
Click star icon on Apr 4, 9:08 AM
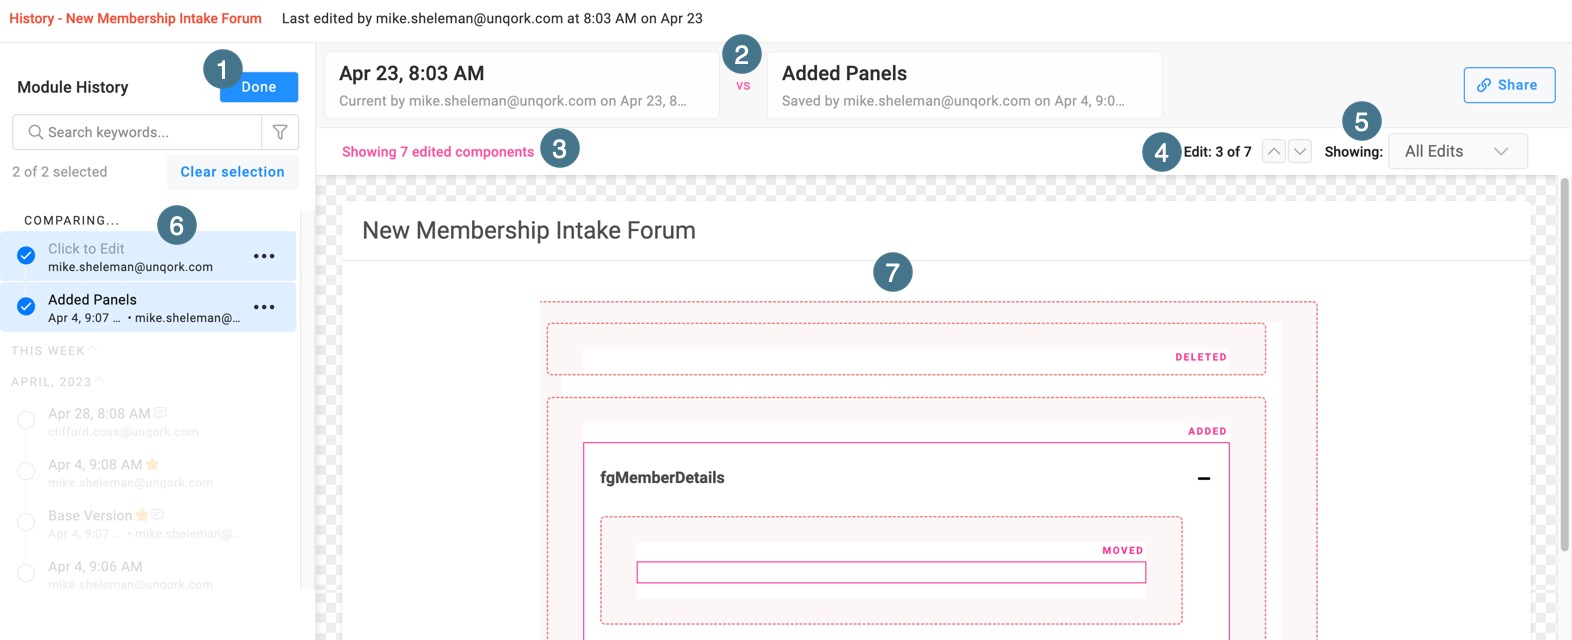152,464
